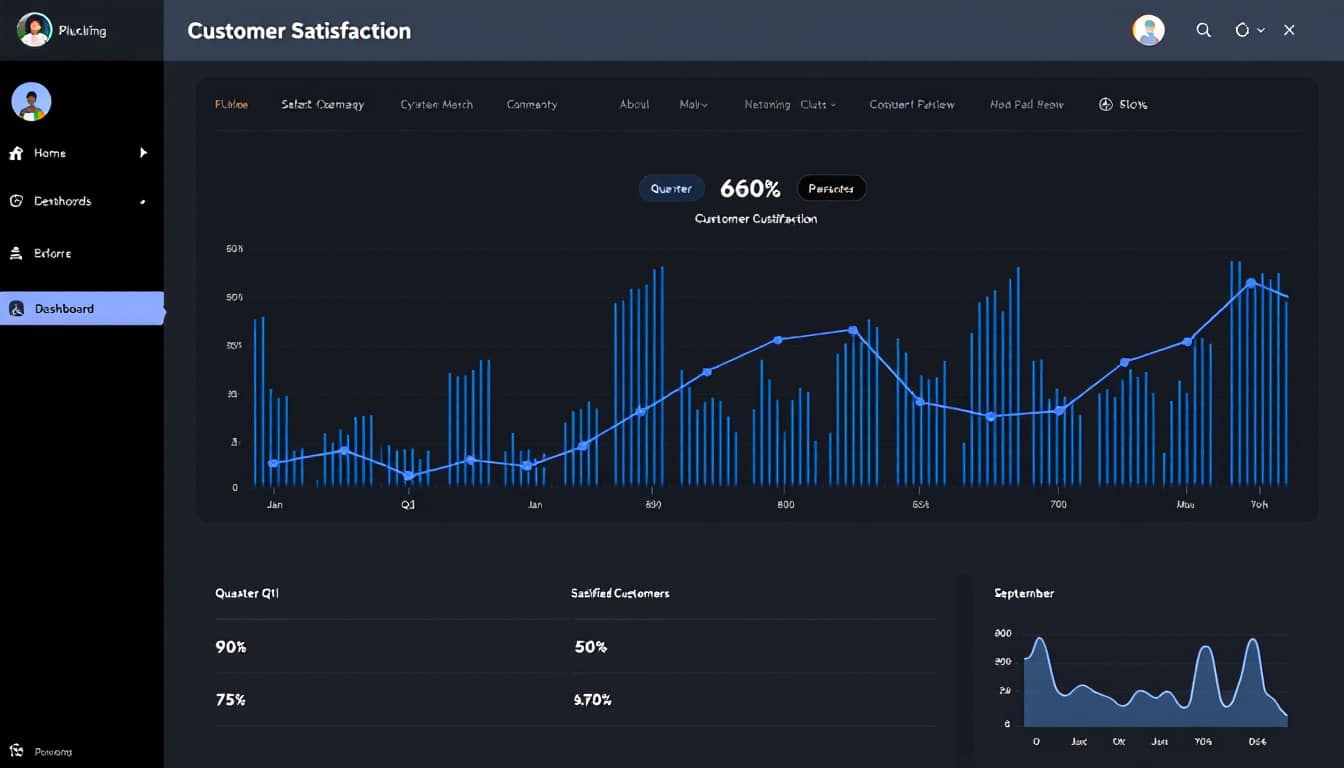Image resolution: width=1344 pixels, height=768 pixels.
Task: Click the Q1 axis label under chart
Action: point(408,505)
